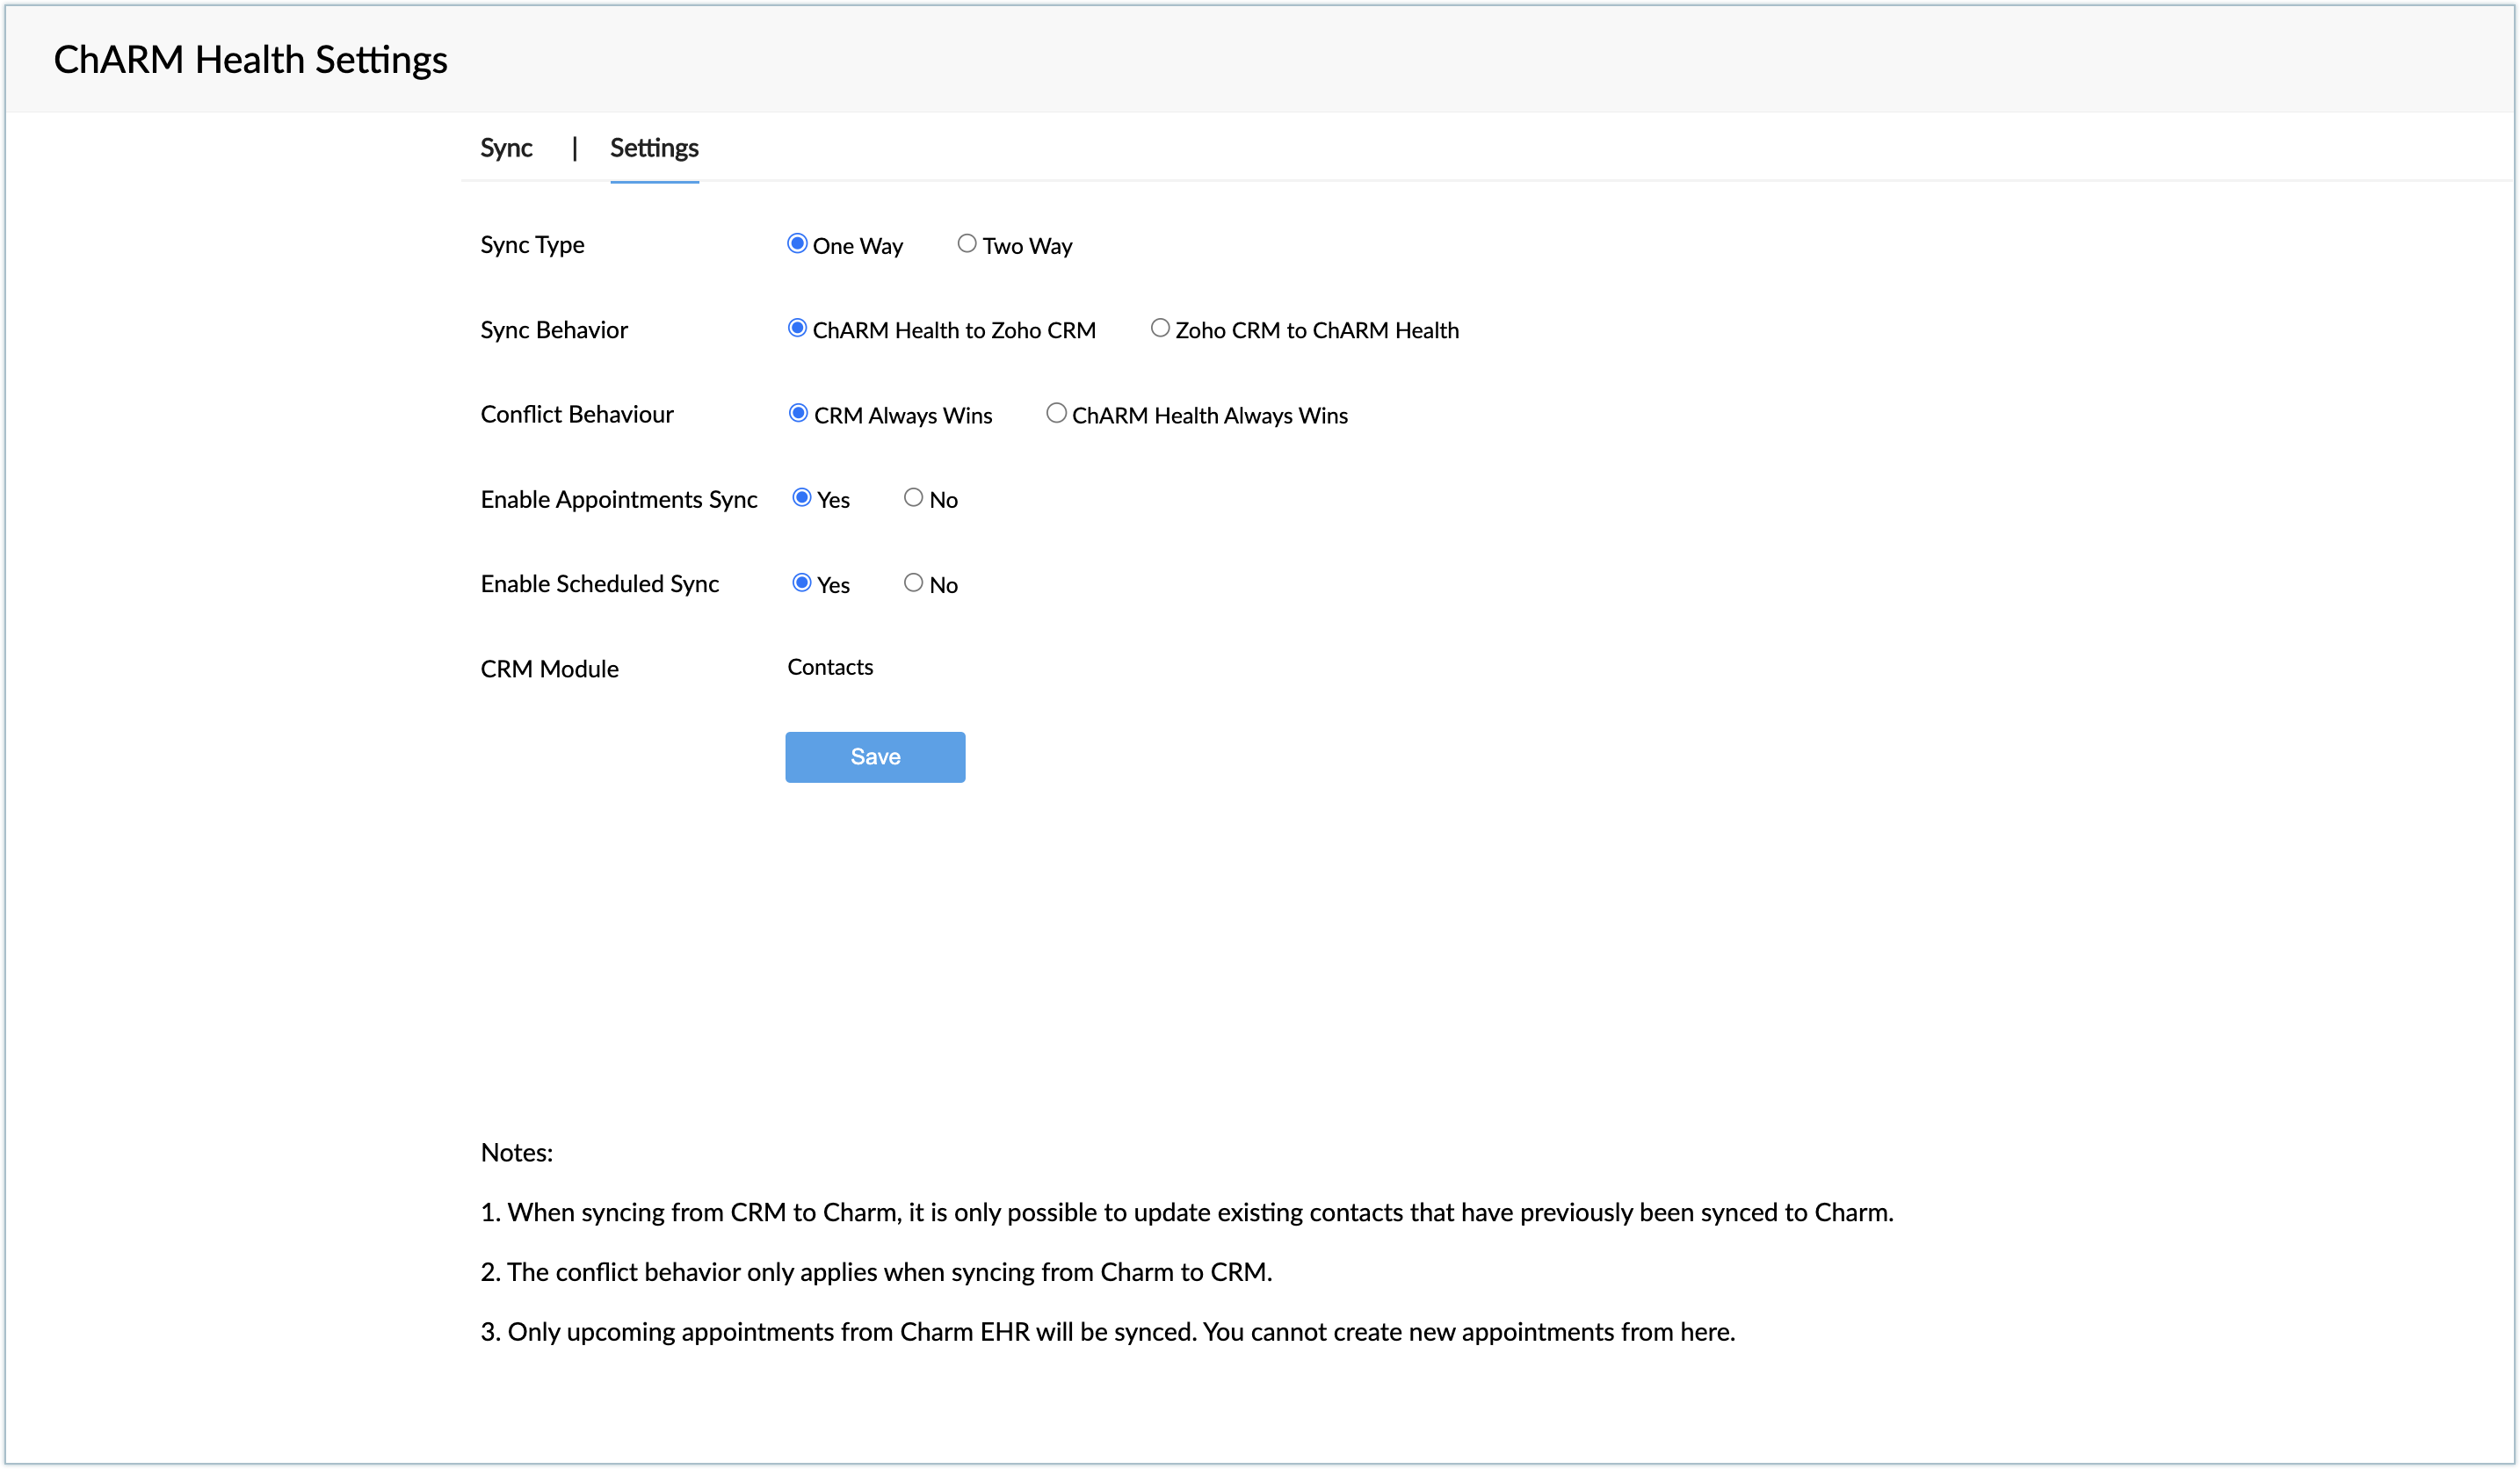Viewport: 2520px width, 1469px height.
Task: Disable Appointments Sync with No
Action: coord(913,498)
